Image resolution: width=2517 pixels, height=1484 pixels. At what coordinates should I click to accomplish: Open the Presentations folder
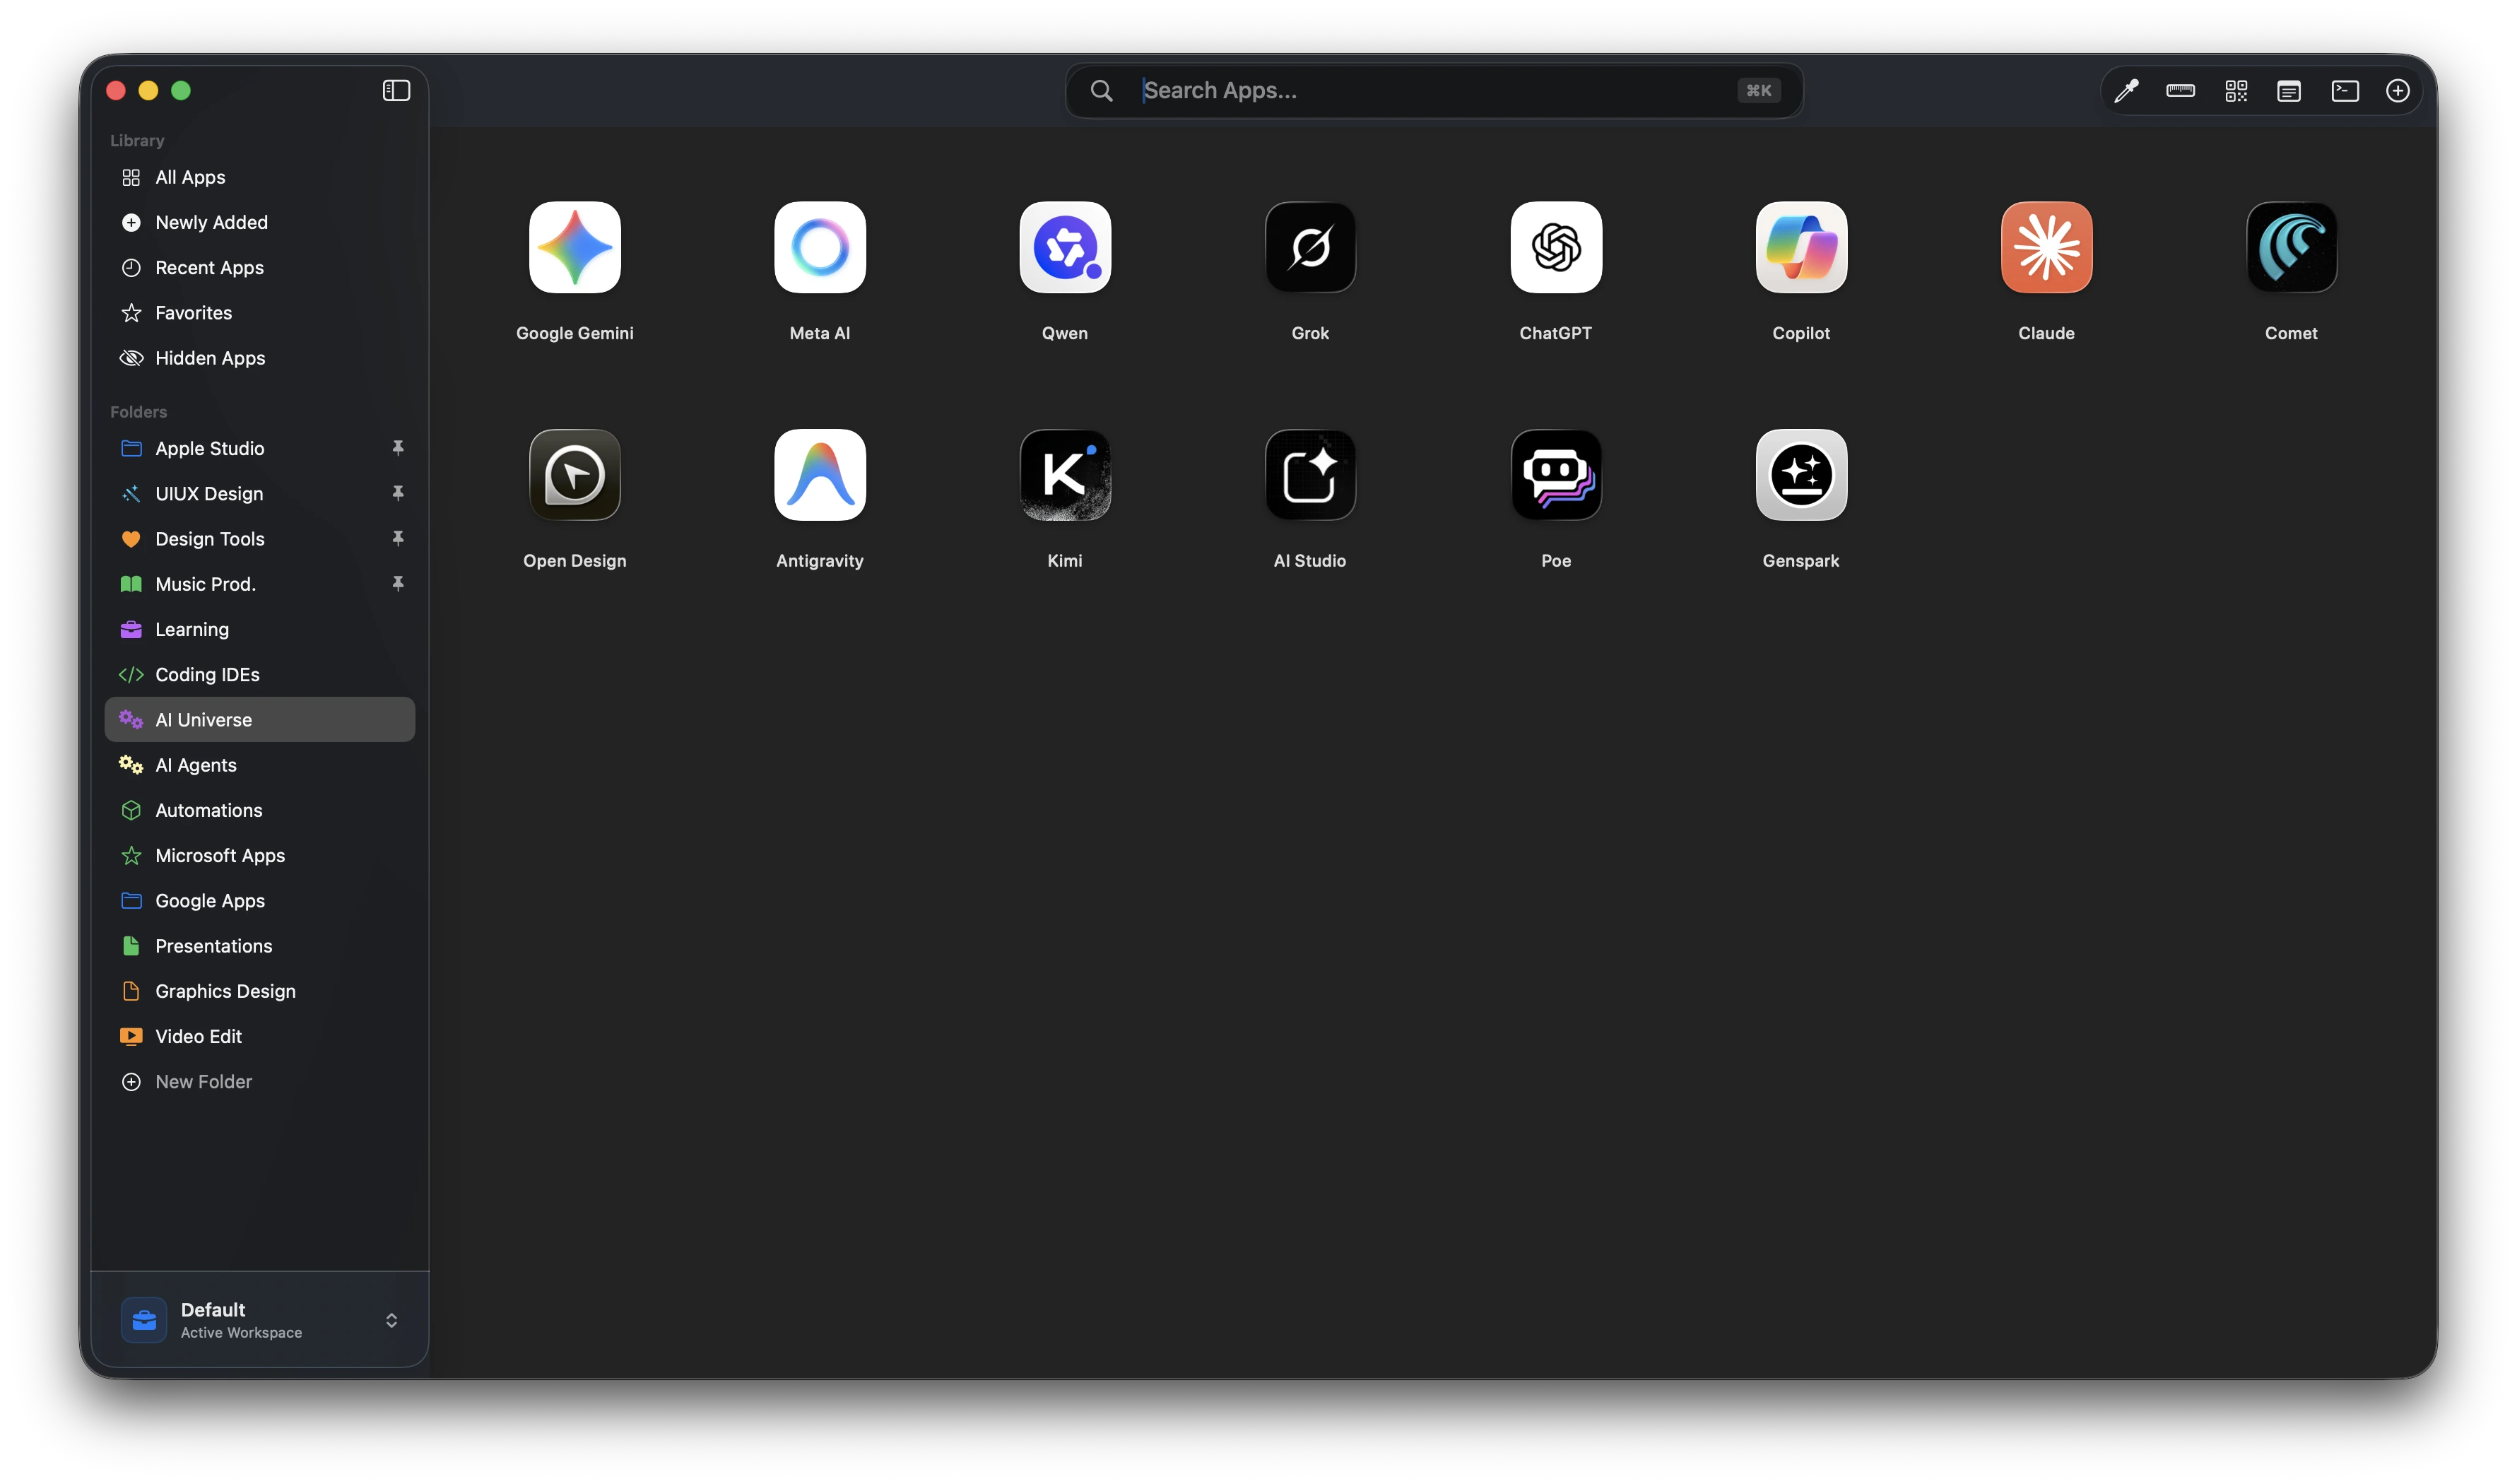(x=260, y=945)
